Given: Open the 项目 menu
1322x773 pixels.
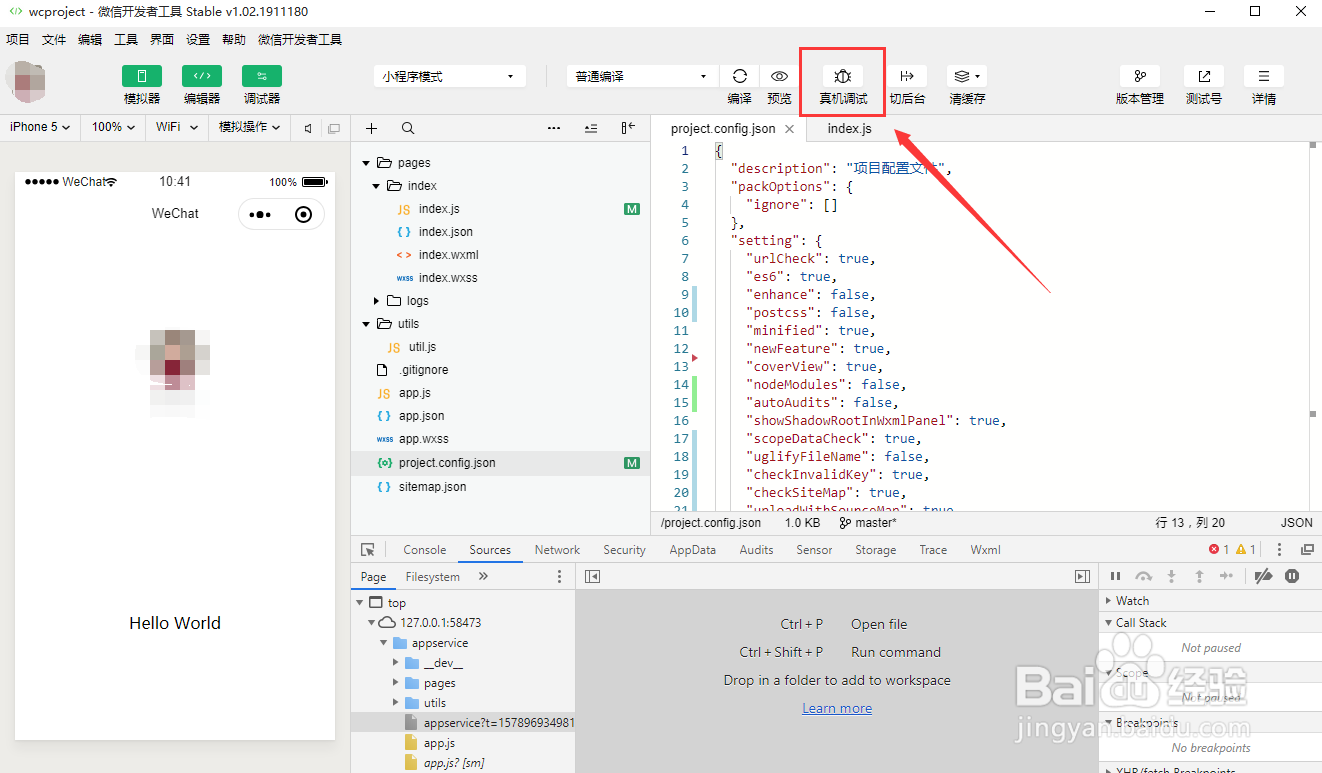Looking at the screenshot, I should coord(18,40).
